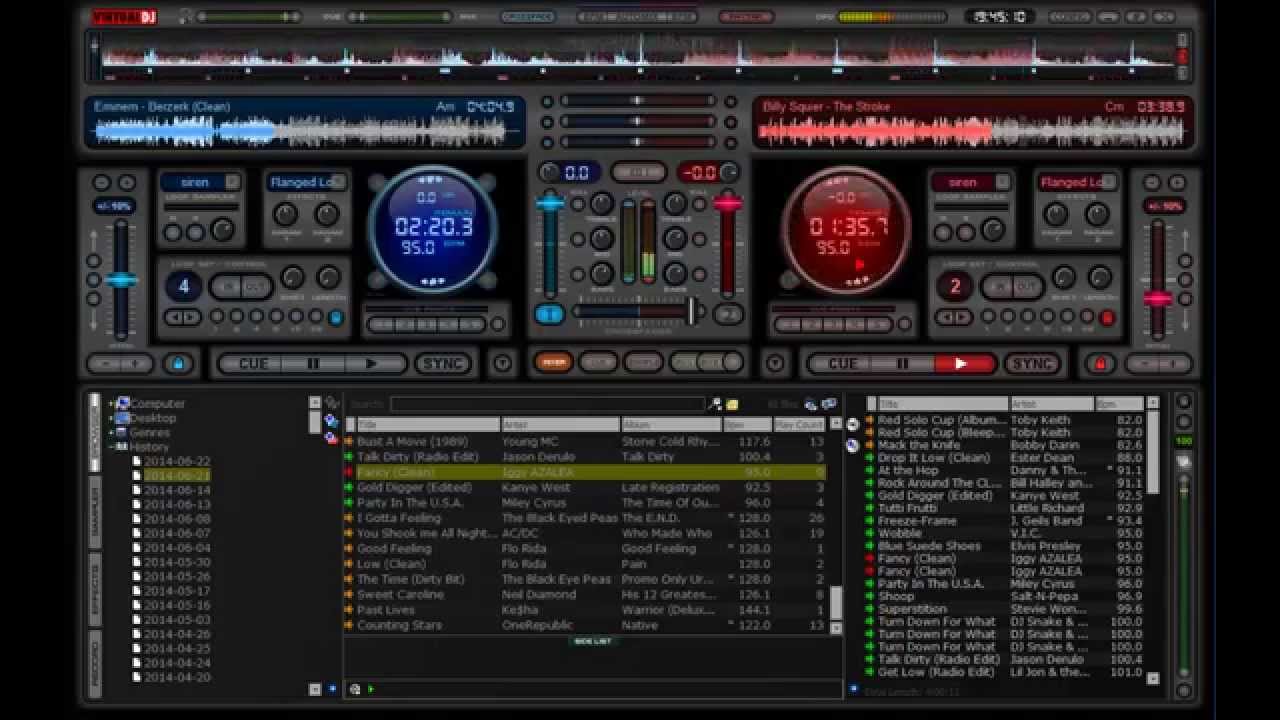Viewport: 1280px width, 720px height.
Task: Click the left deck loop length 4 display
Action: coord(184,286)
